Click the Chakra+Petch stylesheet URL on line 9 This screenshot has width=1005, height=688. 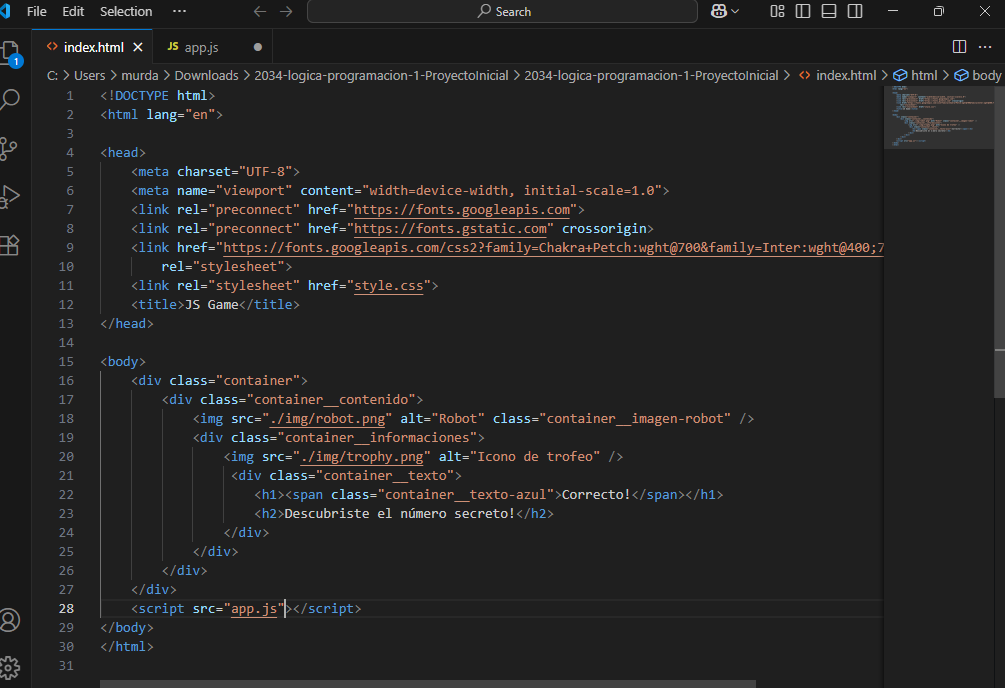(553, 248)
